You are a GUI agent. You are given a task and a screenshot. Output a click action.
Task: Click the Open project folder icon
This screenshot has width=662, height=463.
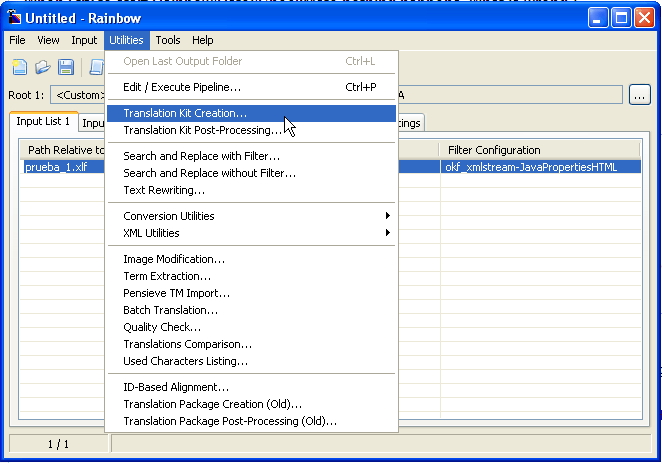pyautogui.click(x=43, y=67)
